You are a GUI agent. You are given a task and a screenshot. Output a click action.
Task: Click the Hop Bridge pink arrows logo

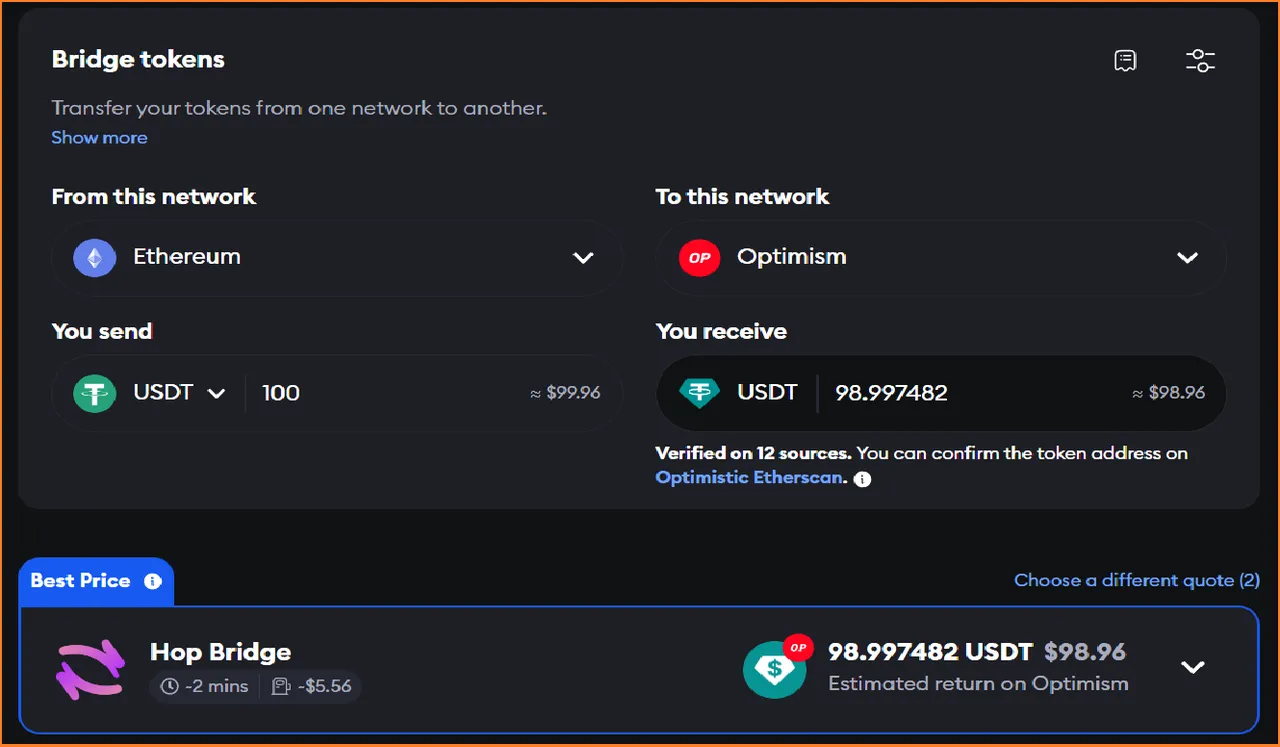[89, 669]
